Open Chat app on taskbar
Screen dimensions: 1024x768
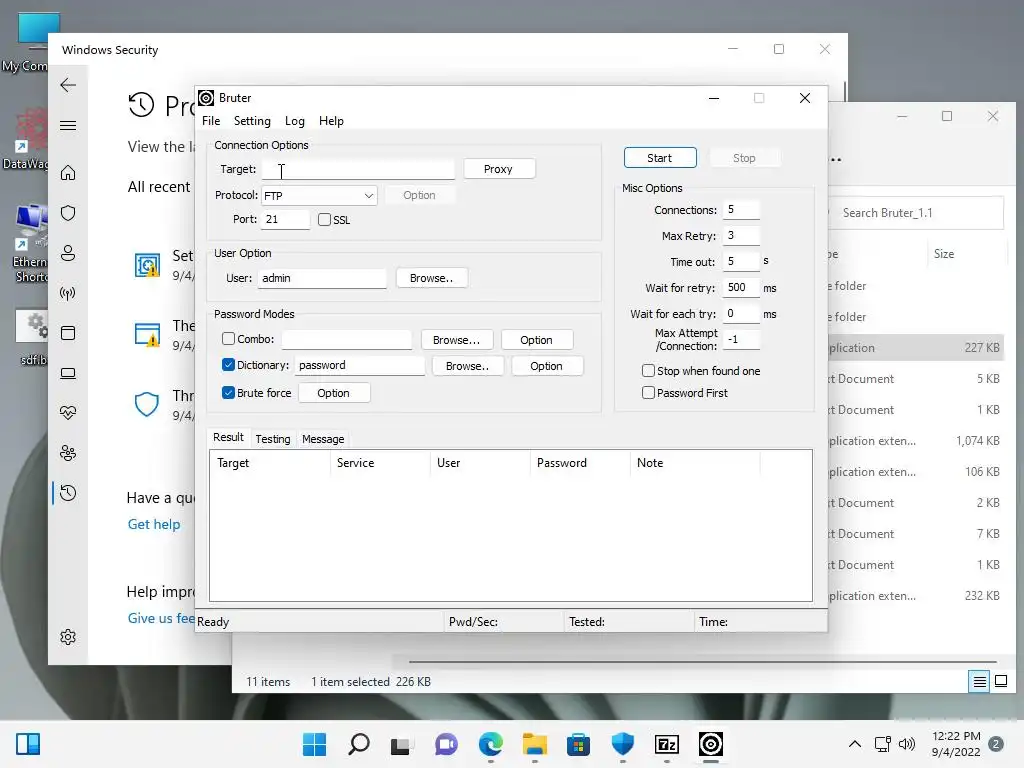coord(446,744)
